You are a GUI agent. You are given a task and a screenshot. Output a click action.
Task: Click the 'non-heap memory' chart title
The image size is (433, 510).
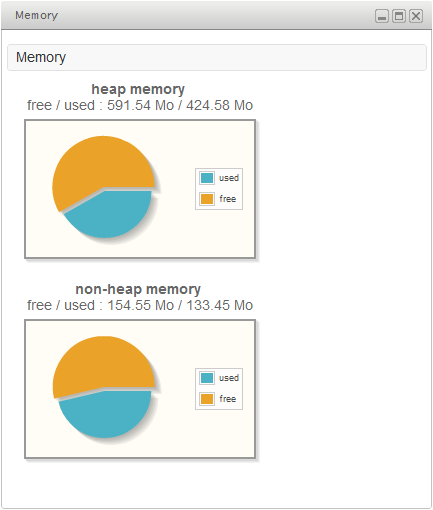tap(138, 289)
